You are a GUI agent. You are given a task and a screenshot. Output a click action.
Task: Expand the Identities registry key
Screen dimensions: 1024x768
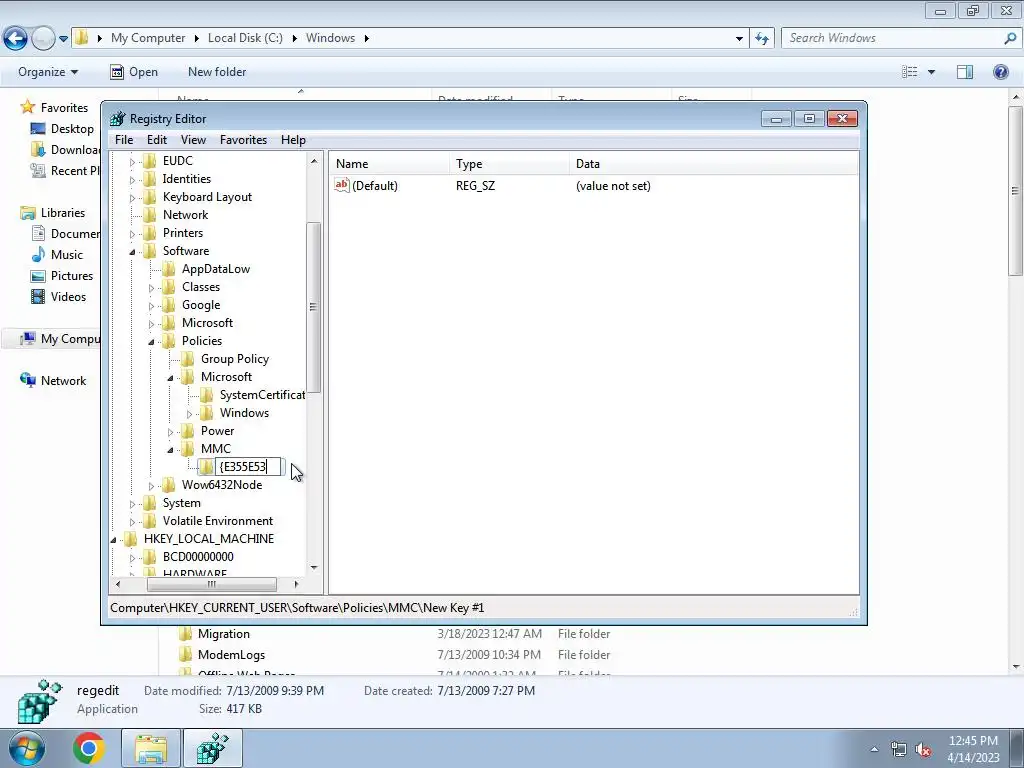click(132, 180)
